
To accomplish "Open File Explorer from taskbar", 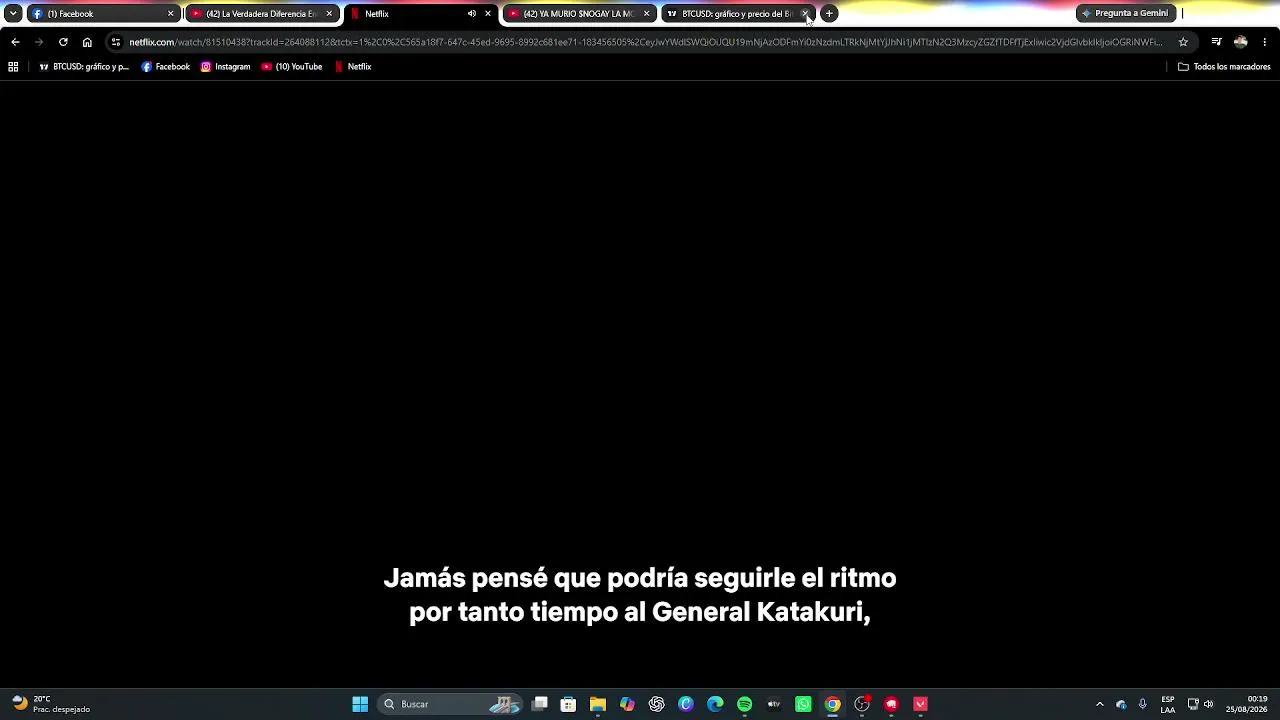I will (598, 704).
